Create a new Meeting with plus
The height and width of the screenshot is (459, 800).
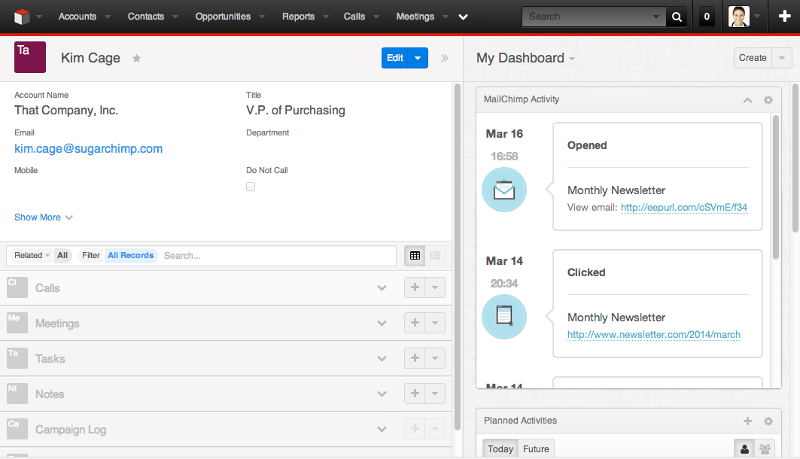pos(415,322)
